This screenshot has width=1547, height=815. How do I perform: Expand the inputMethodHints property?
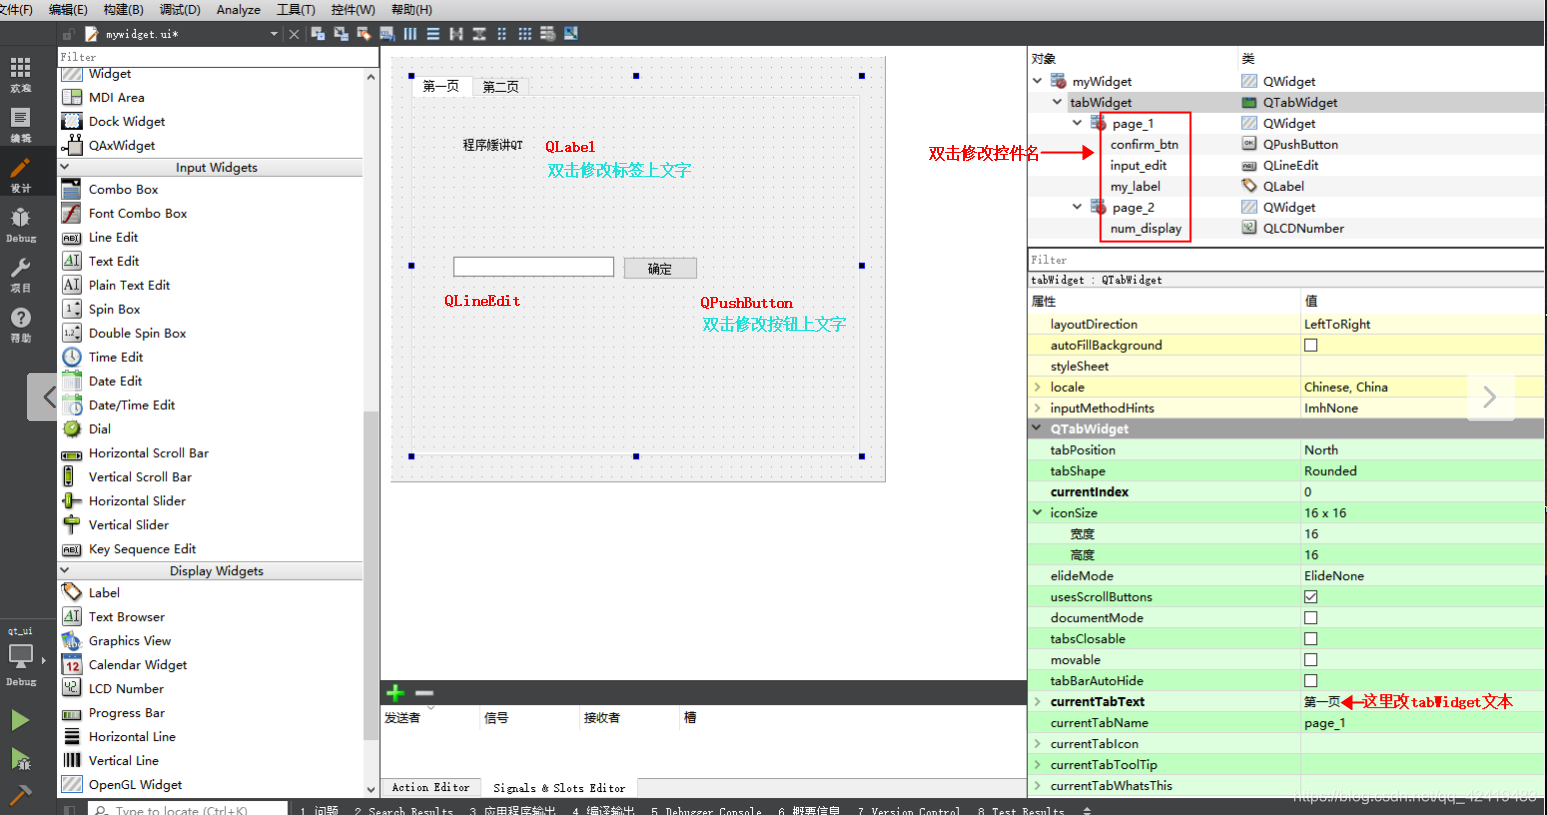(x=1037, y=408)
